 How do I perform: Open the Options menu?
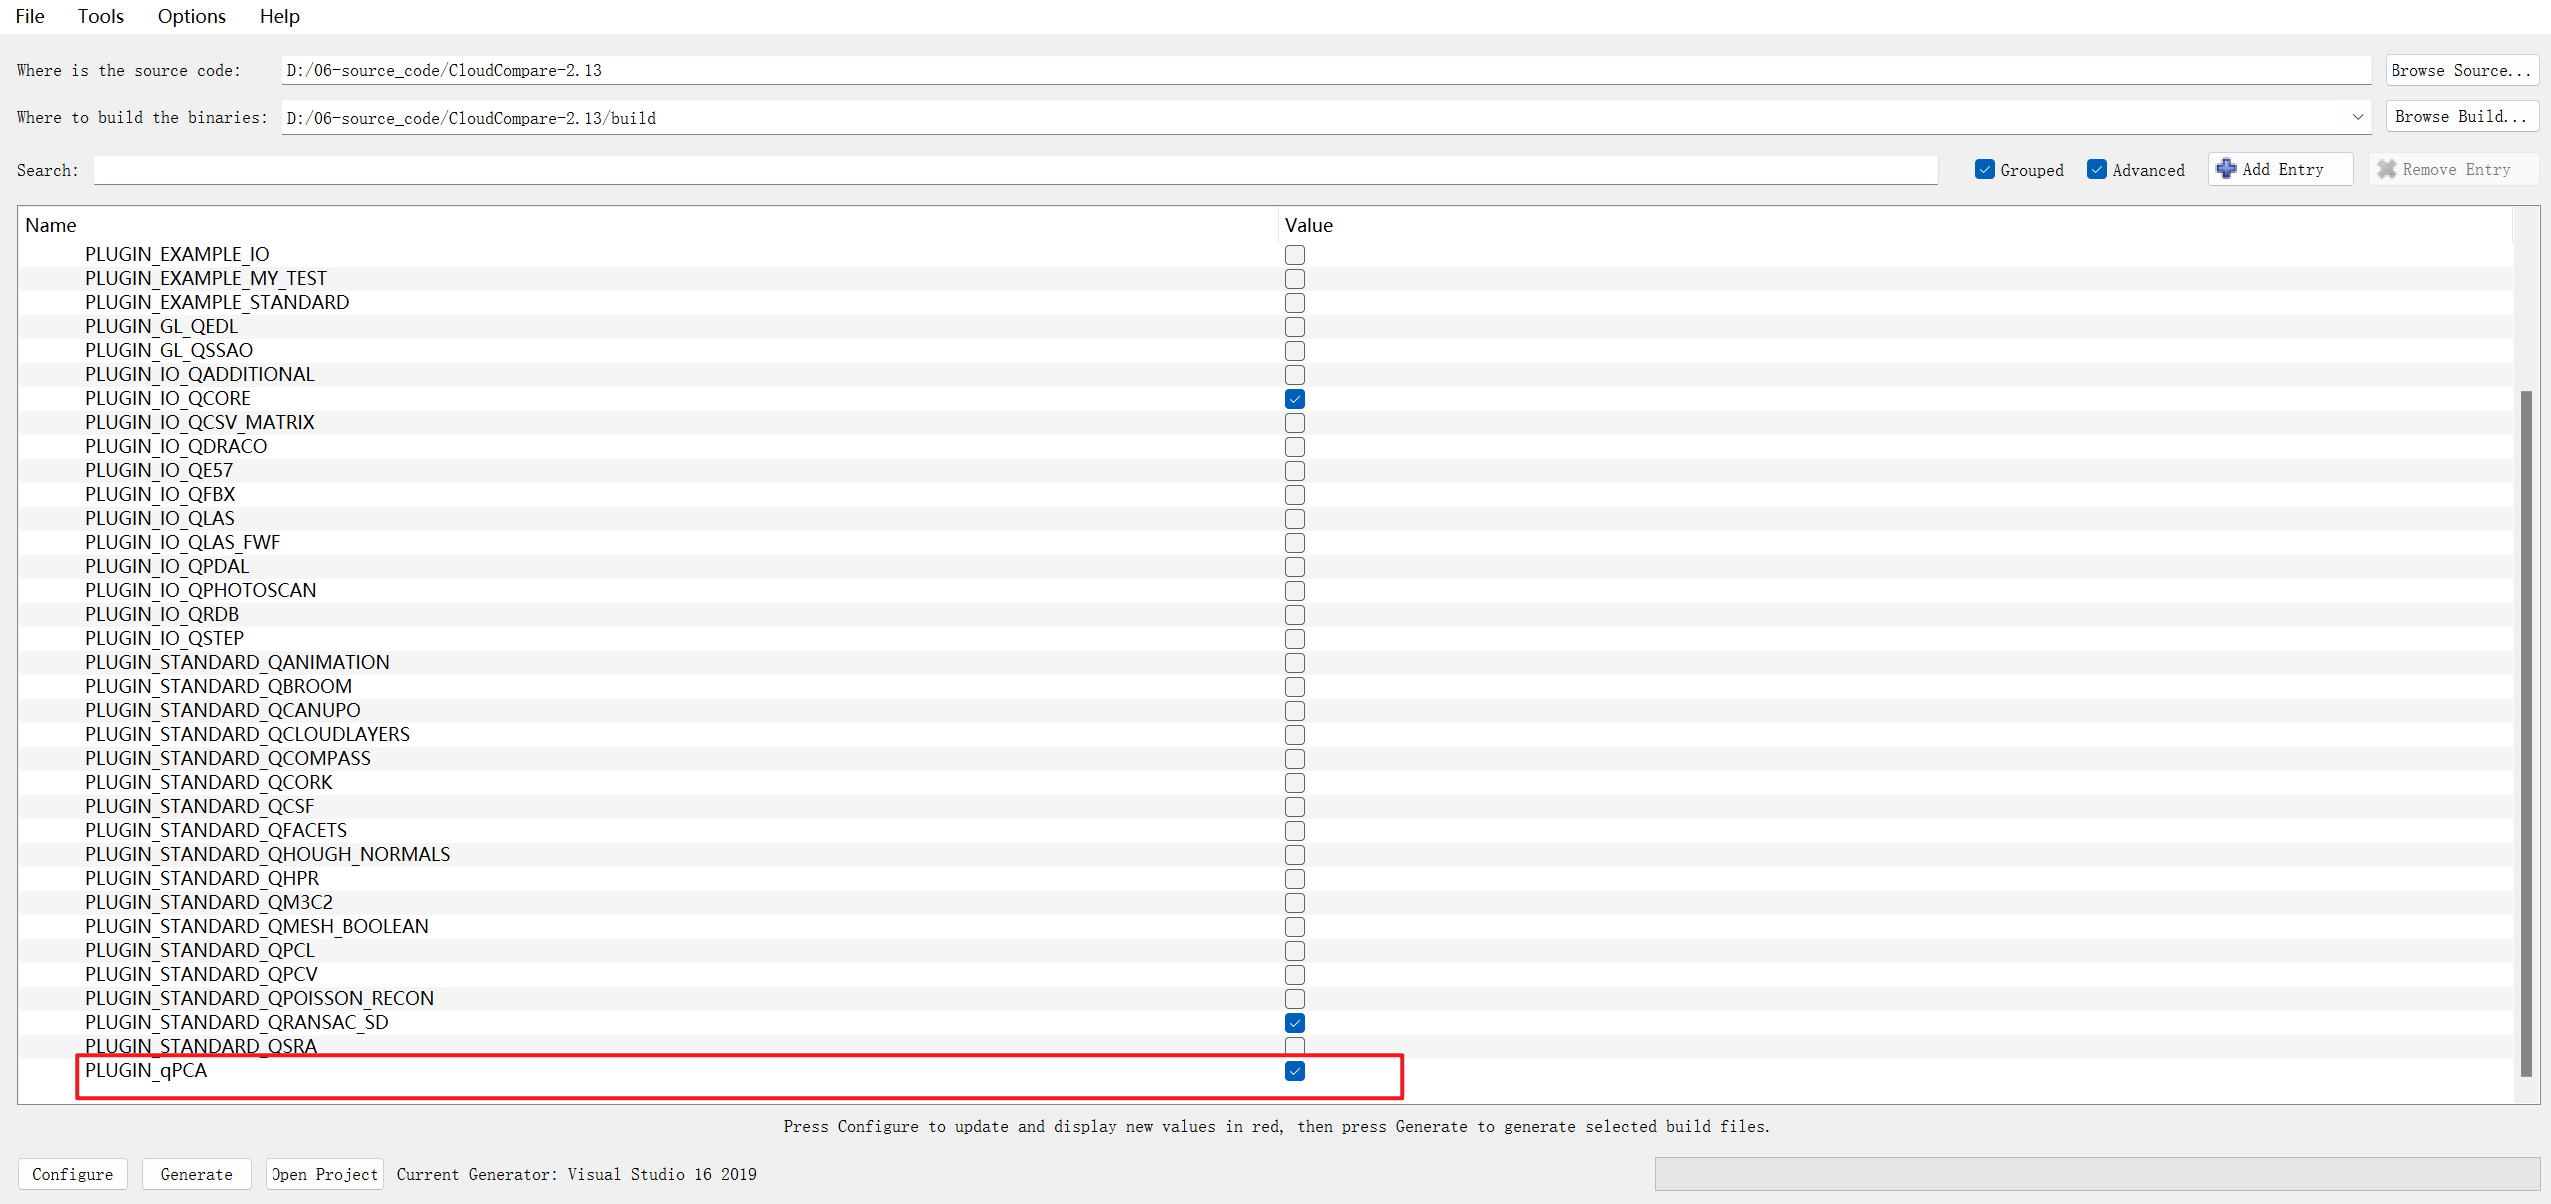[x=191, y=16]
